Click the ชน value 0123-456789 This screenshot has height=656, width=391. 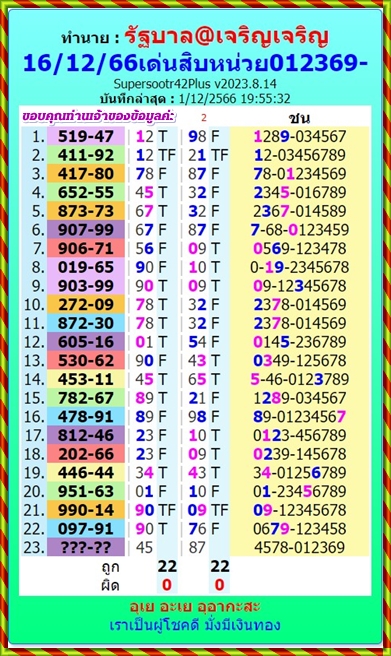tap(300, 436)
